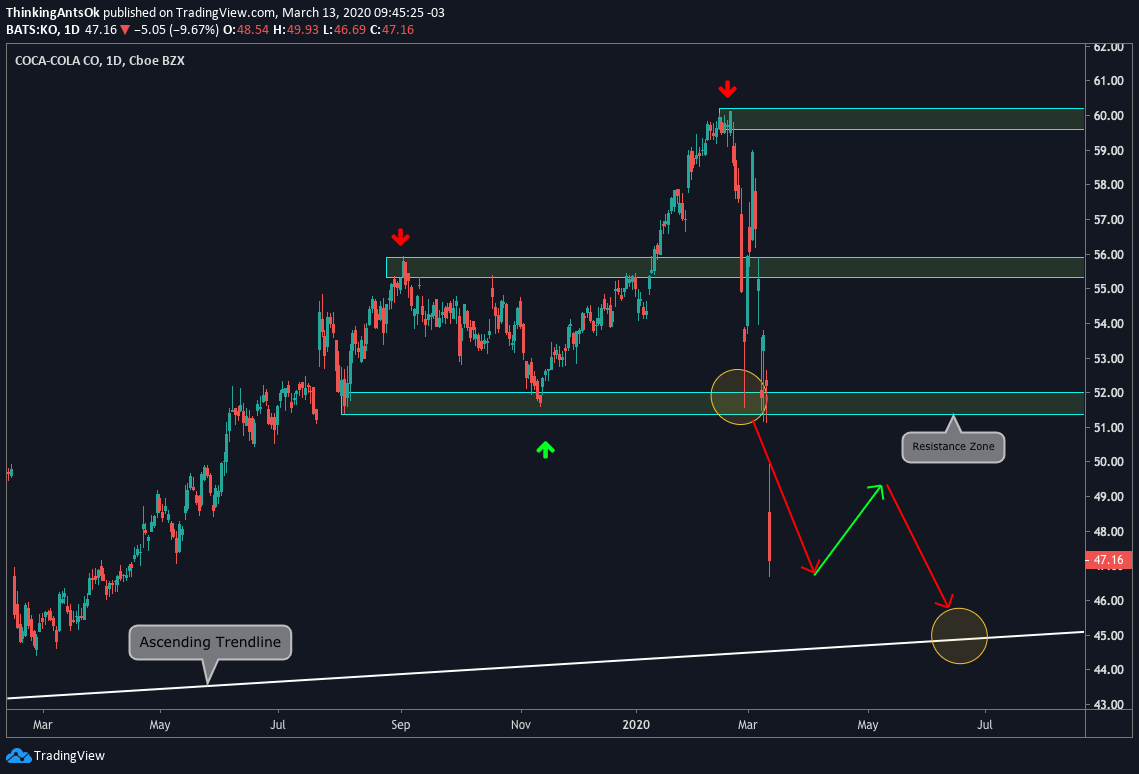Click the yellow circle on the ascending trendline
Viewport: 1139px width, 774px height.
[x=959, y=636]
